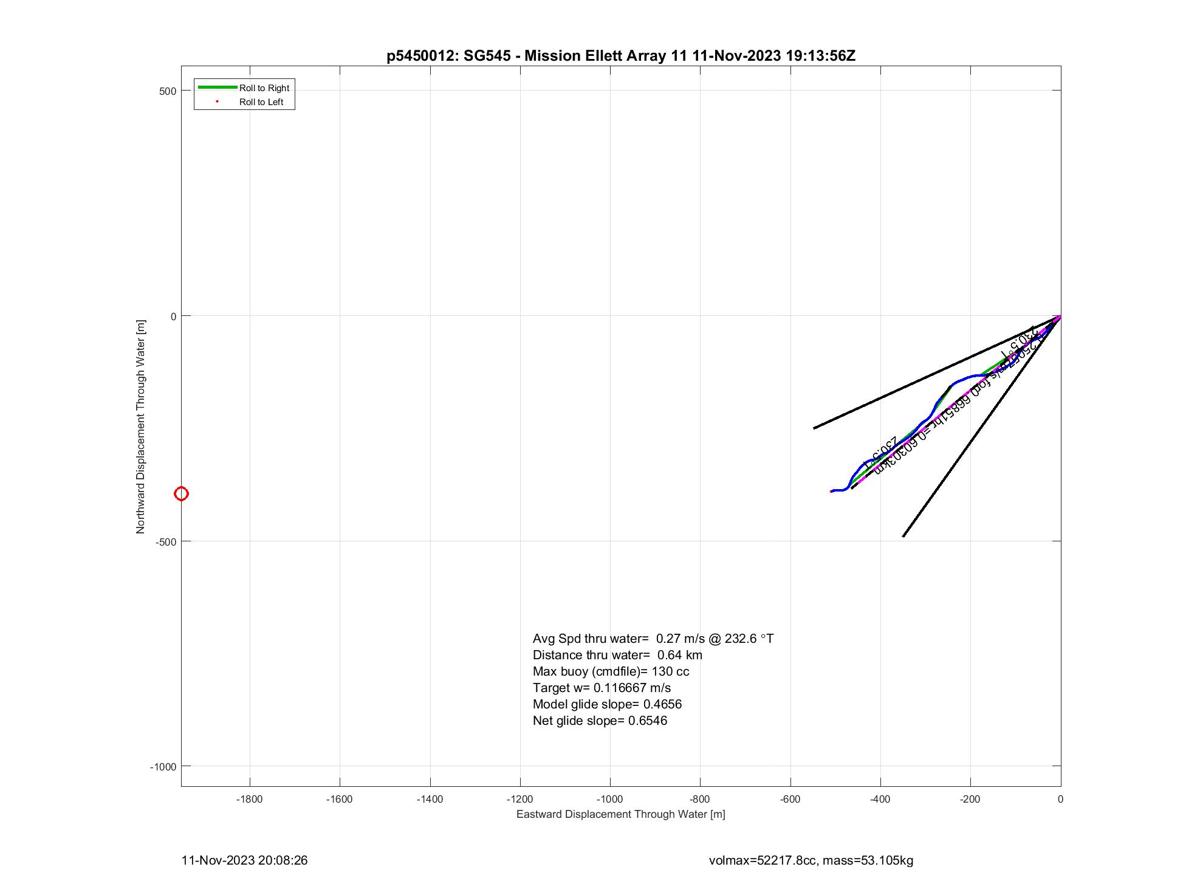Click 'Distance thru water= 0.64 km' text
Image resolution: width=1200 pixels, height=885 pixels.
tap(617, 655)
